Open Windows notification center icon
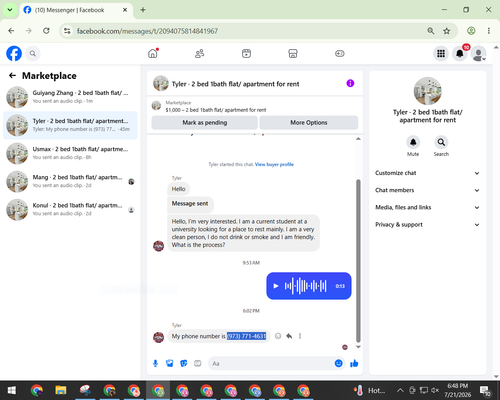The height and width of the screenshot is (400, 500). 485,390
